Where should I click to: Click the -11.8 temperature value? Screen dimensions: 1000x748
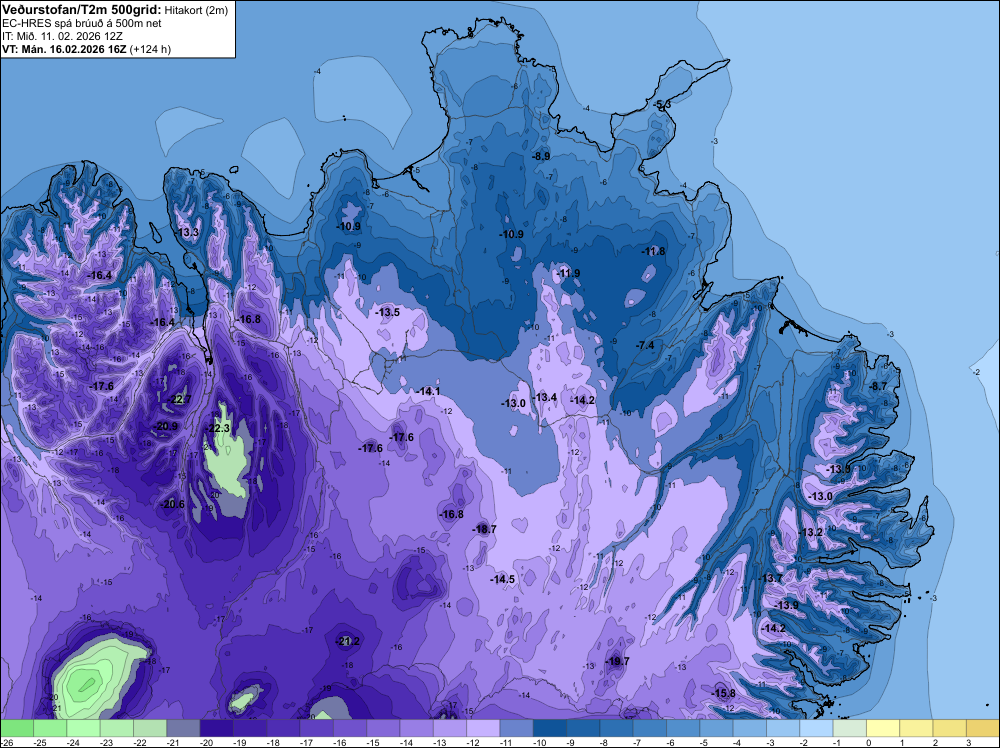pos(654,251)
